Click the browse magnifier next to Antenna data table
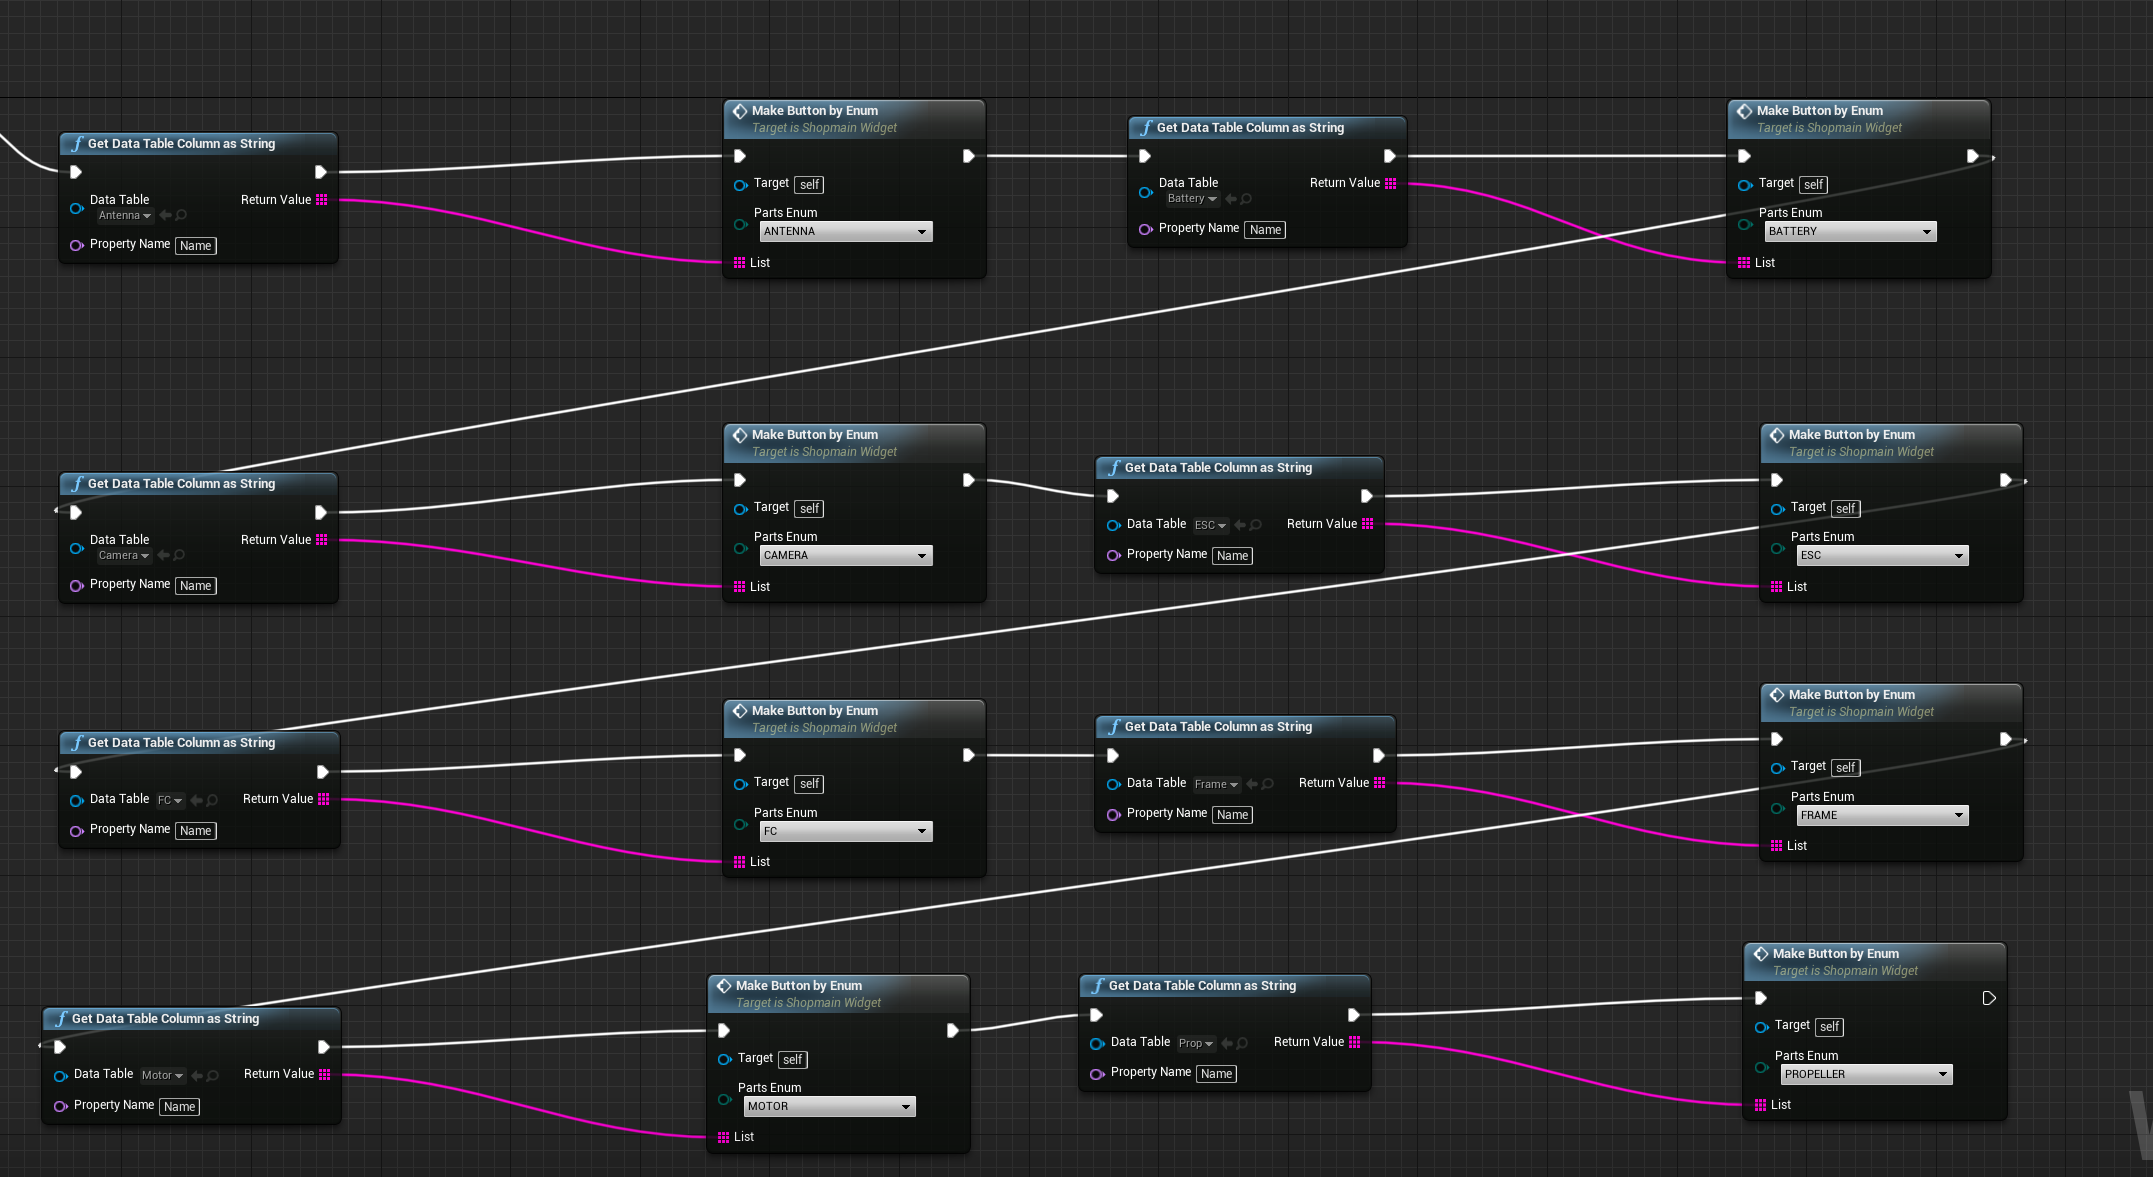This screenshot has width=2153, height=1177. click(x=181, y=216)
